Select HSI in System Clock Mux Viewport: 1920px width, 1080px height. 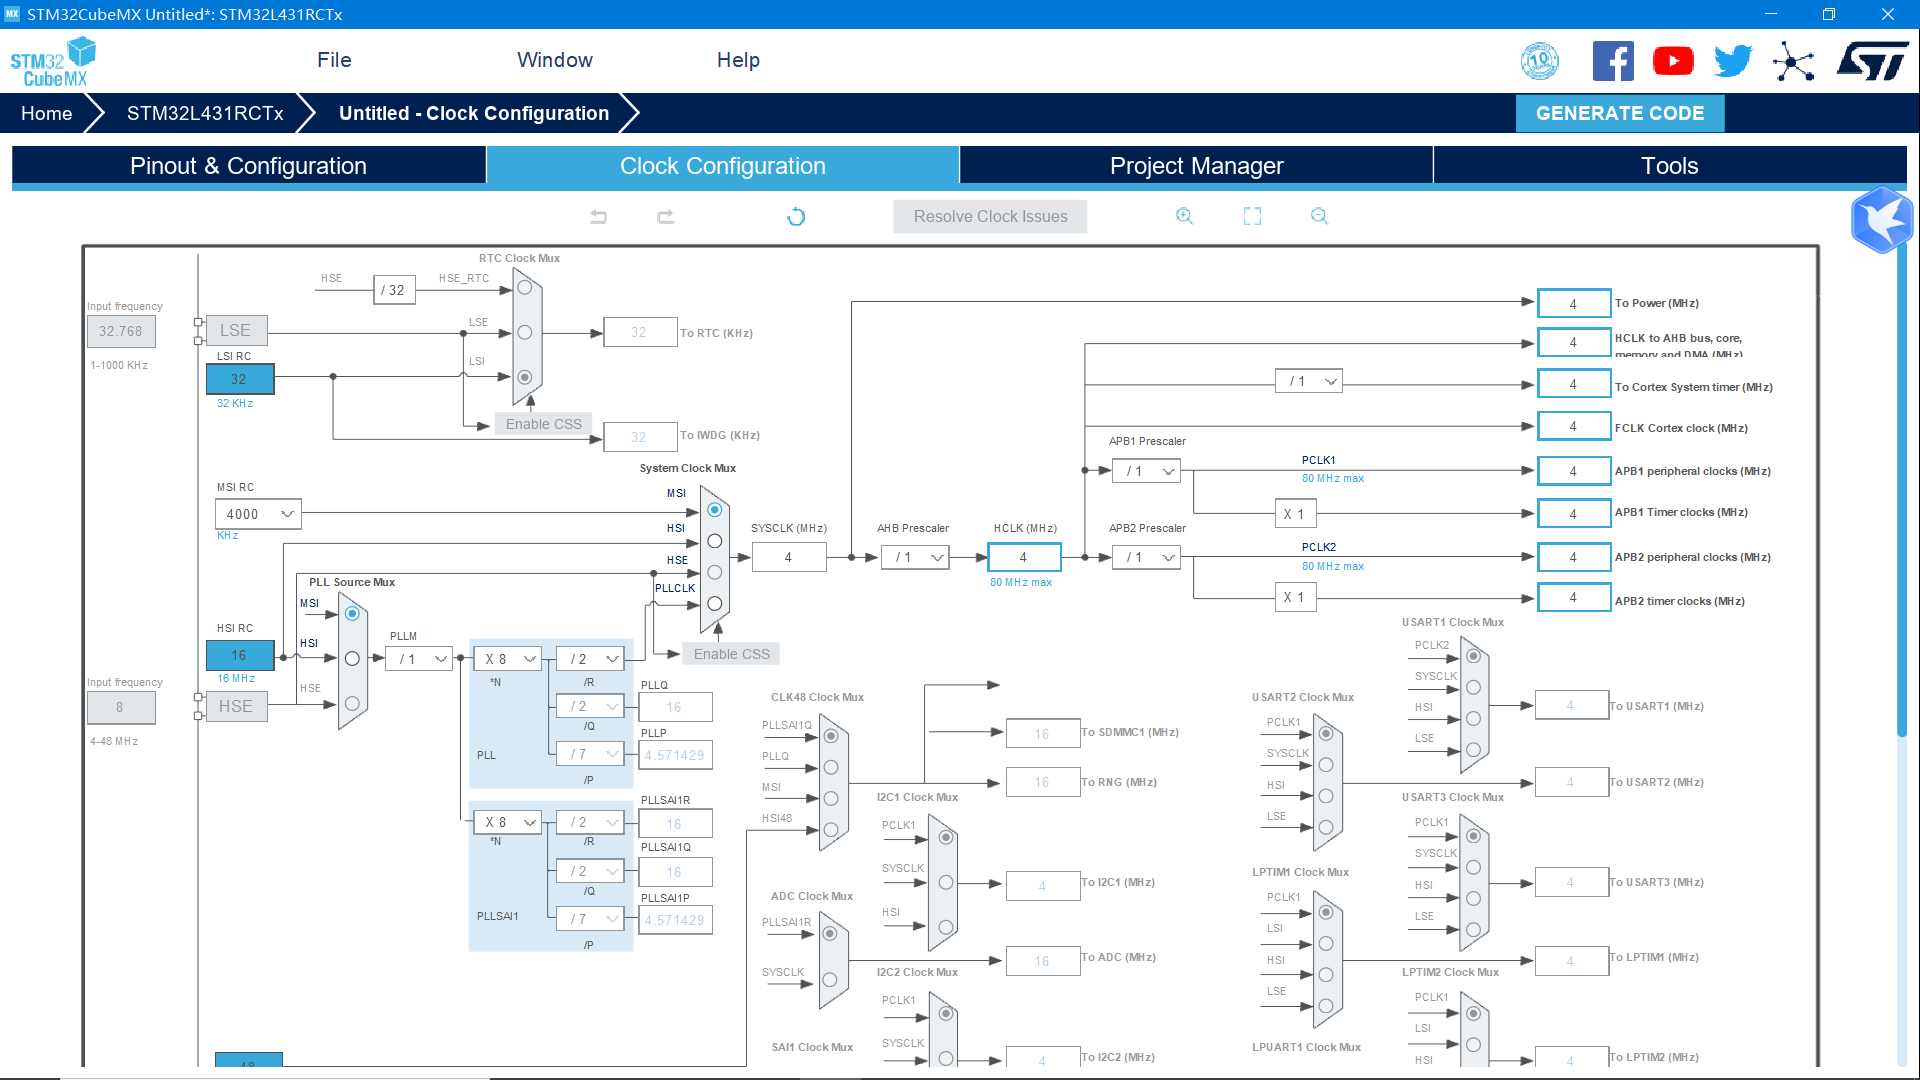click(714, 541)
